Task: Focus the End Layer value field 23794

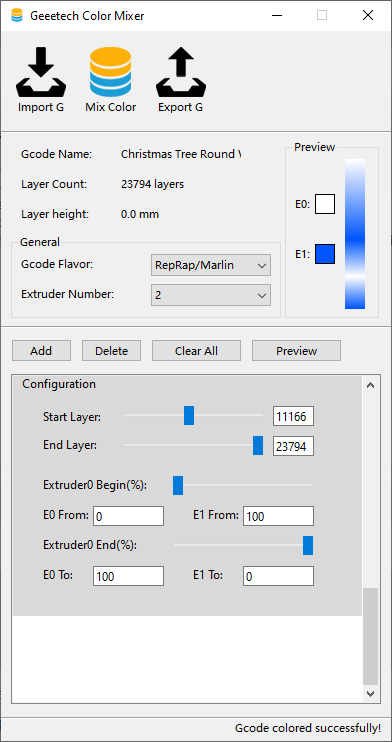Action: [293, 446]
